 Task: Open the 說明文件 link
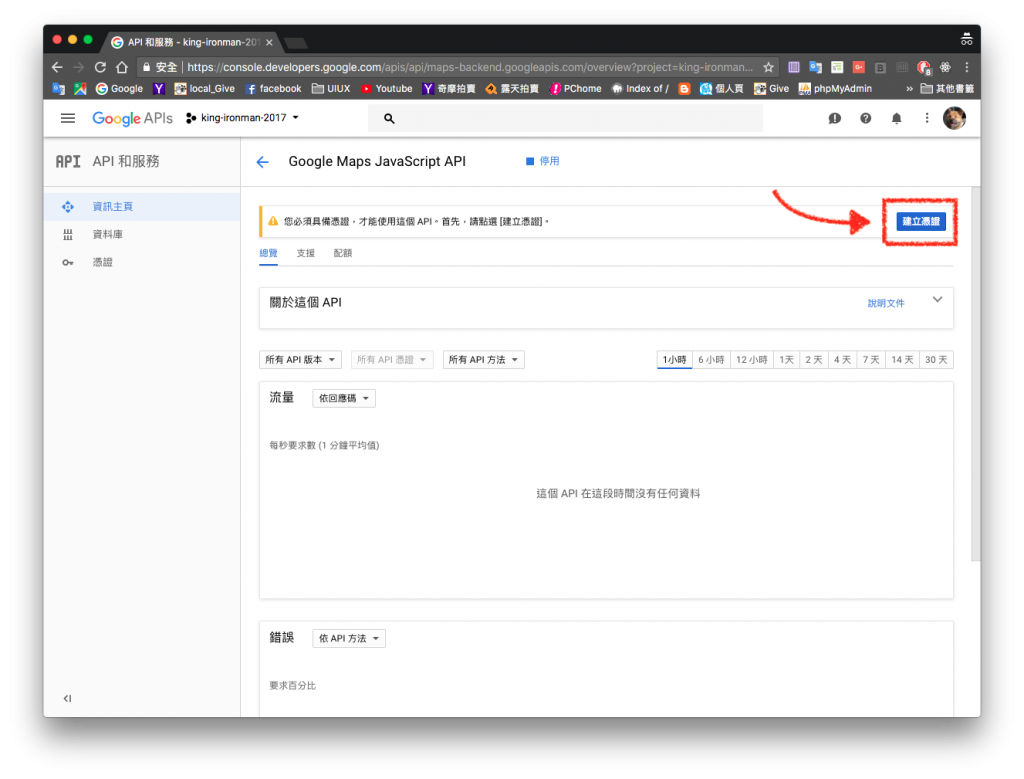[x=886, y=303]
